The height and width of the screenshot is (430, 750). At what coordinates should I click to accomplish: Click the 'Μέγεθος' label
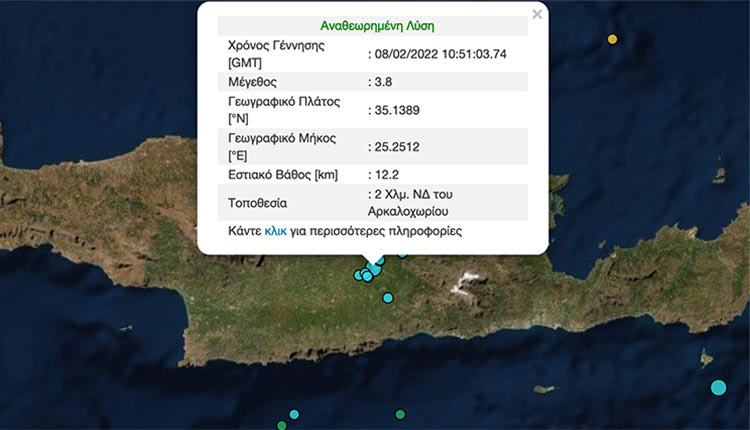coord(253,82)
